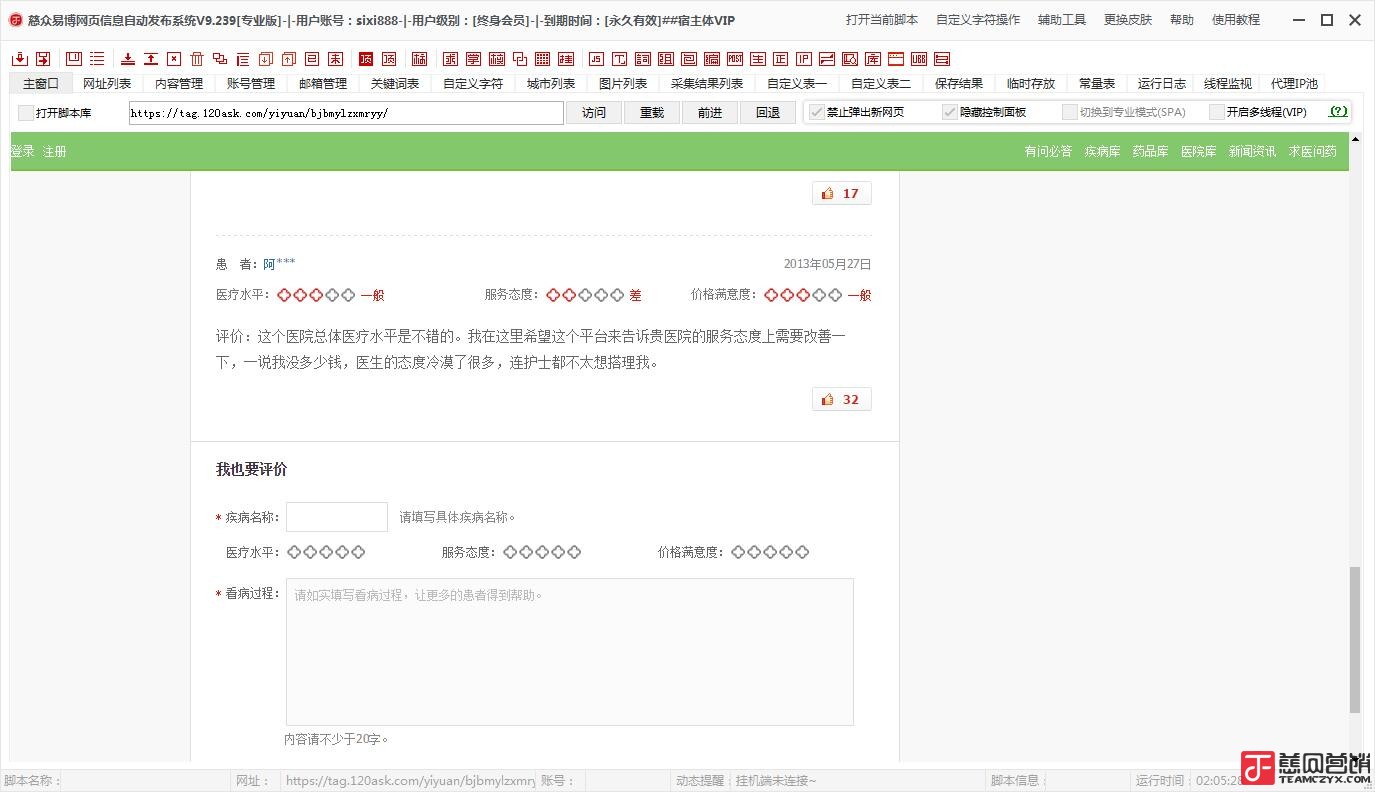This screenshot has width=1375, height=792.
Task: Click the page with up arrow icon
Action: (x=289, y=59)
